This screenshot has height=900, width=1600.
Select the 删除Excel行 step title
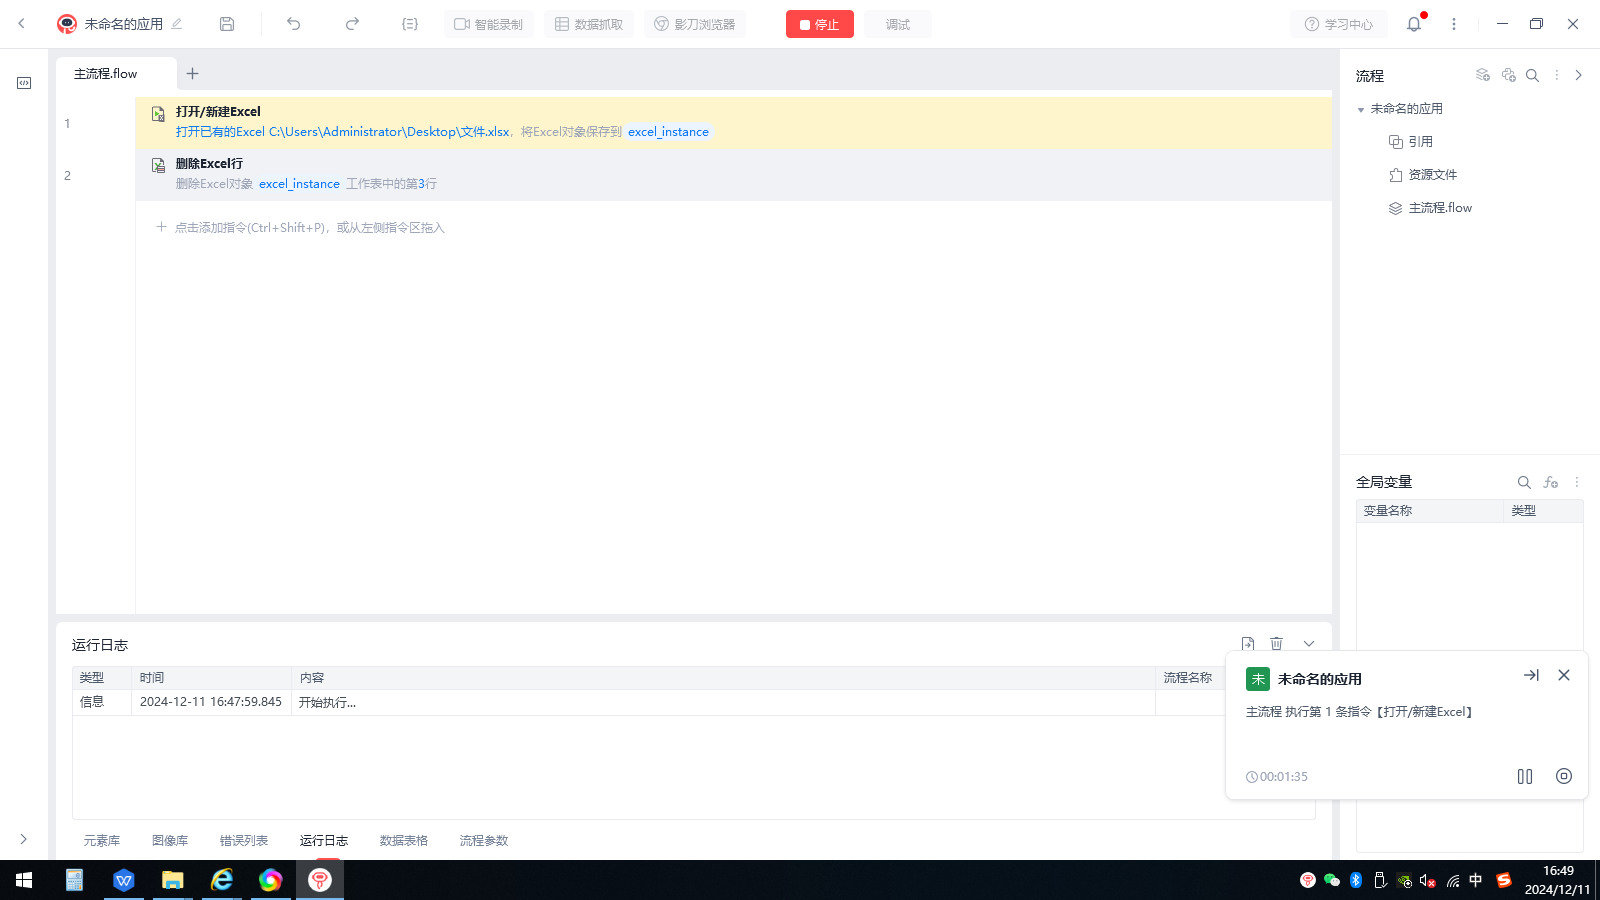click(x=209, y=164)
